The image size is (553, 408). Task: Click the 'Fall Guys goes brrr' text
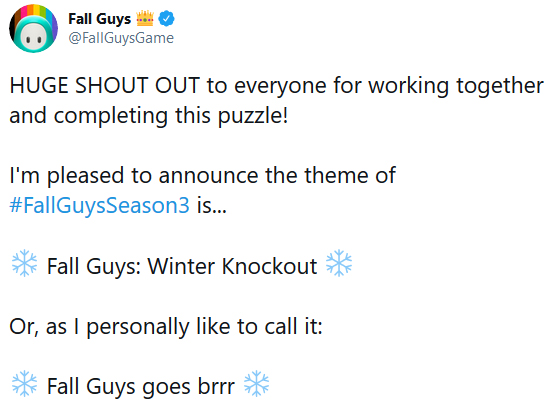(141, 387)
